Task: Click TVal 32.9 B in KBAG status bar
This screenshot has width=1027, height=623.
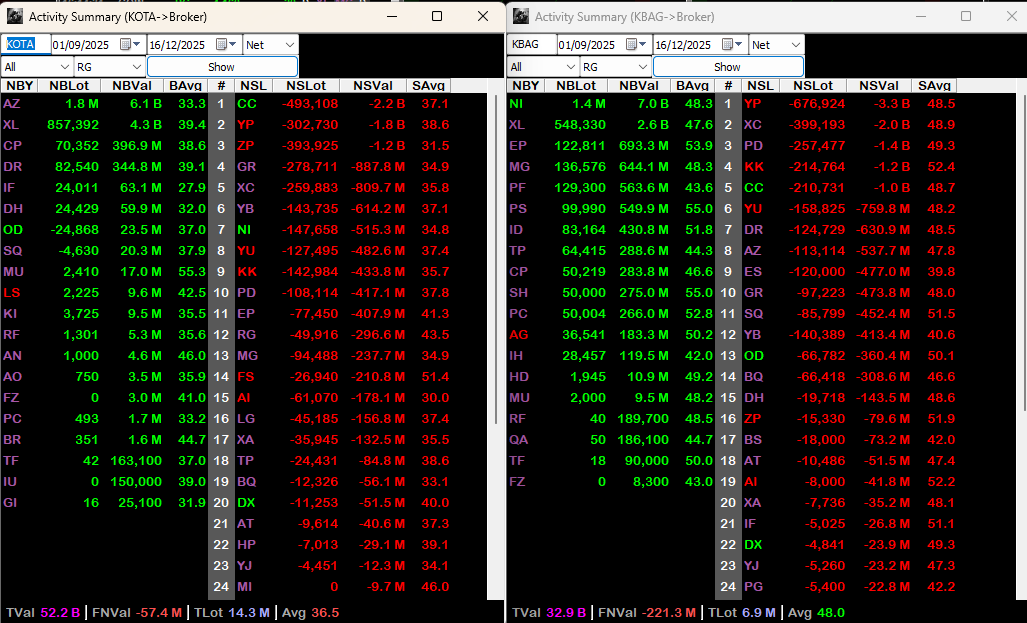Action: click(549, 613)
